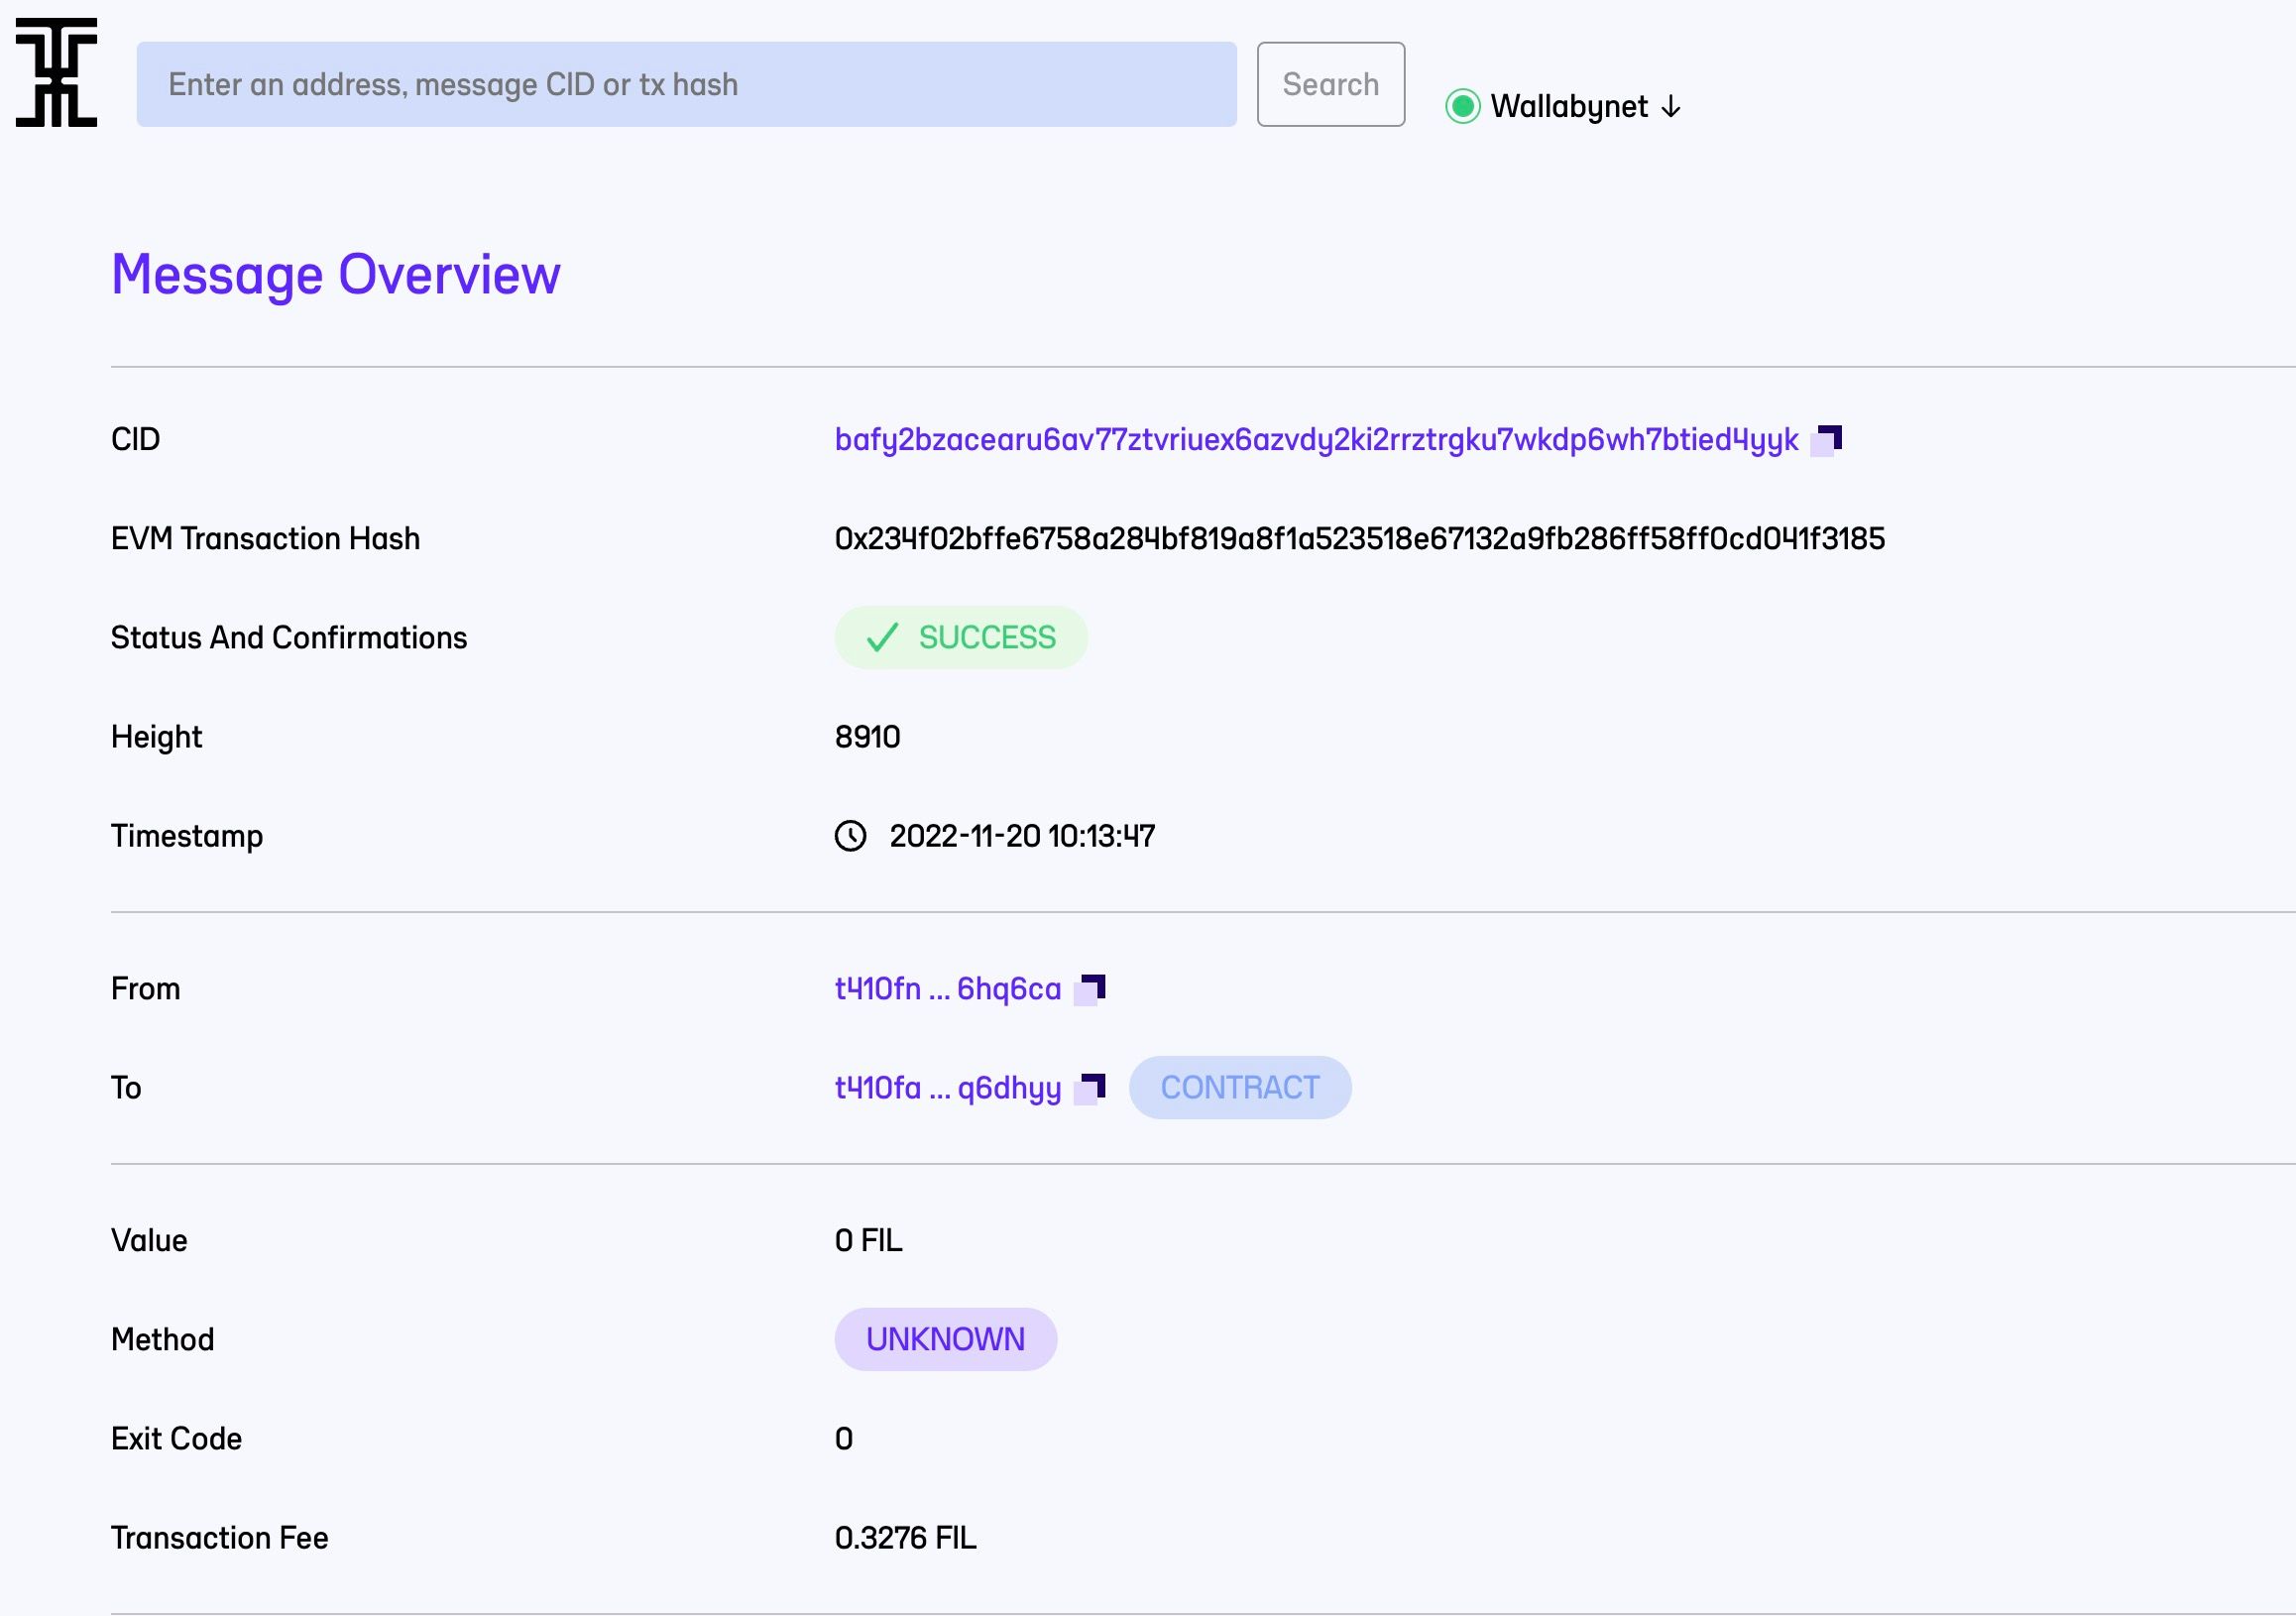Open the From address t410fn ... 6hq6ca
Image resolution: width=2296 pixels, height=1616 pixels.
click(947, 989)
